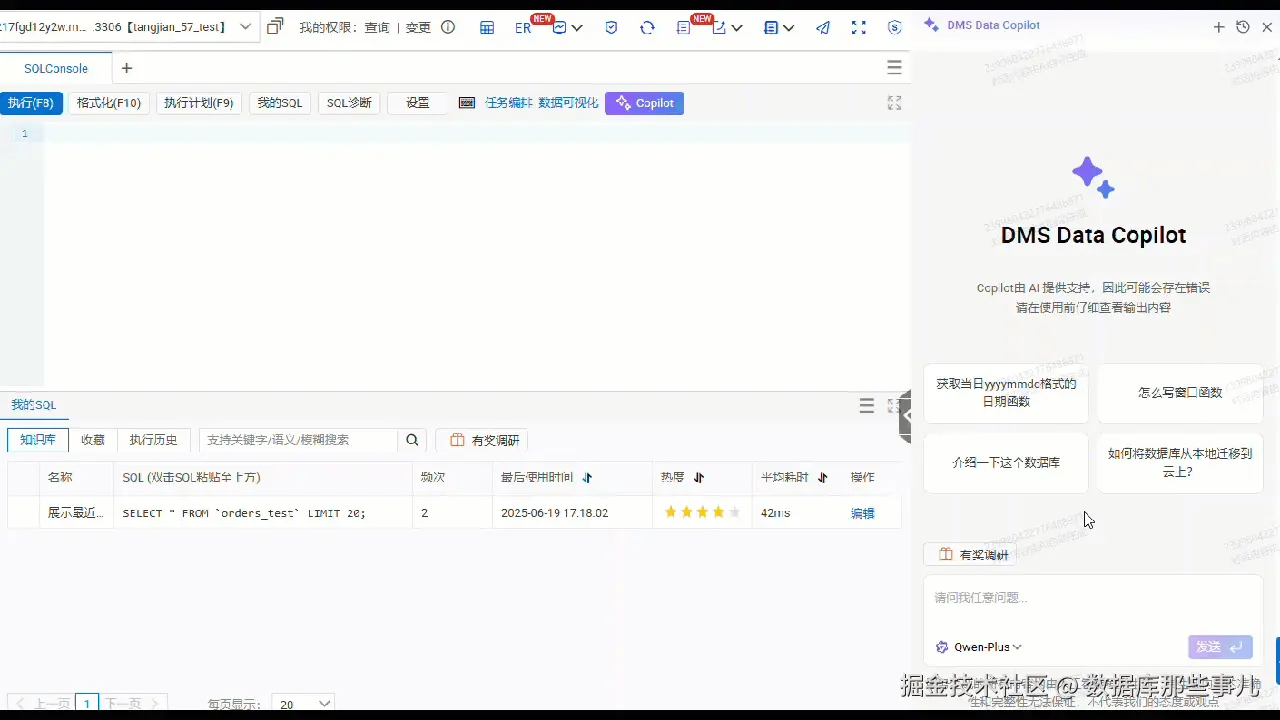
Task: Click the SQL keyword search input
Action: (x=298, y=440)
